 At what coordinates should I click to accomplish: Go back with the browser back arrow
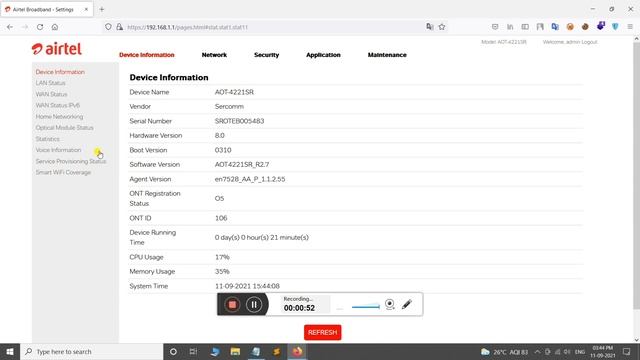[x=10, y=27]
